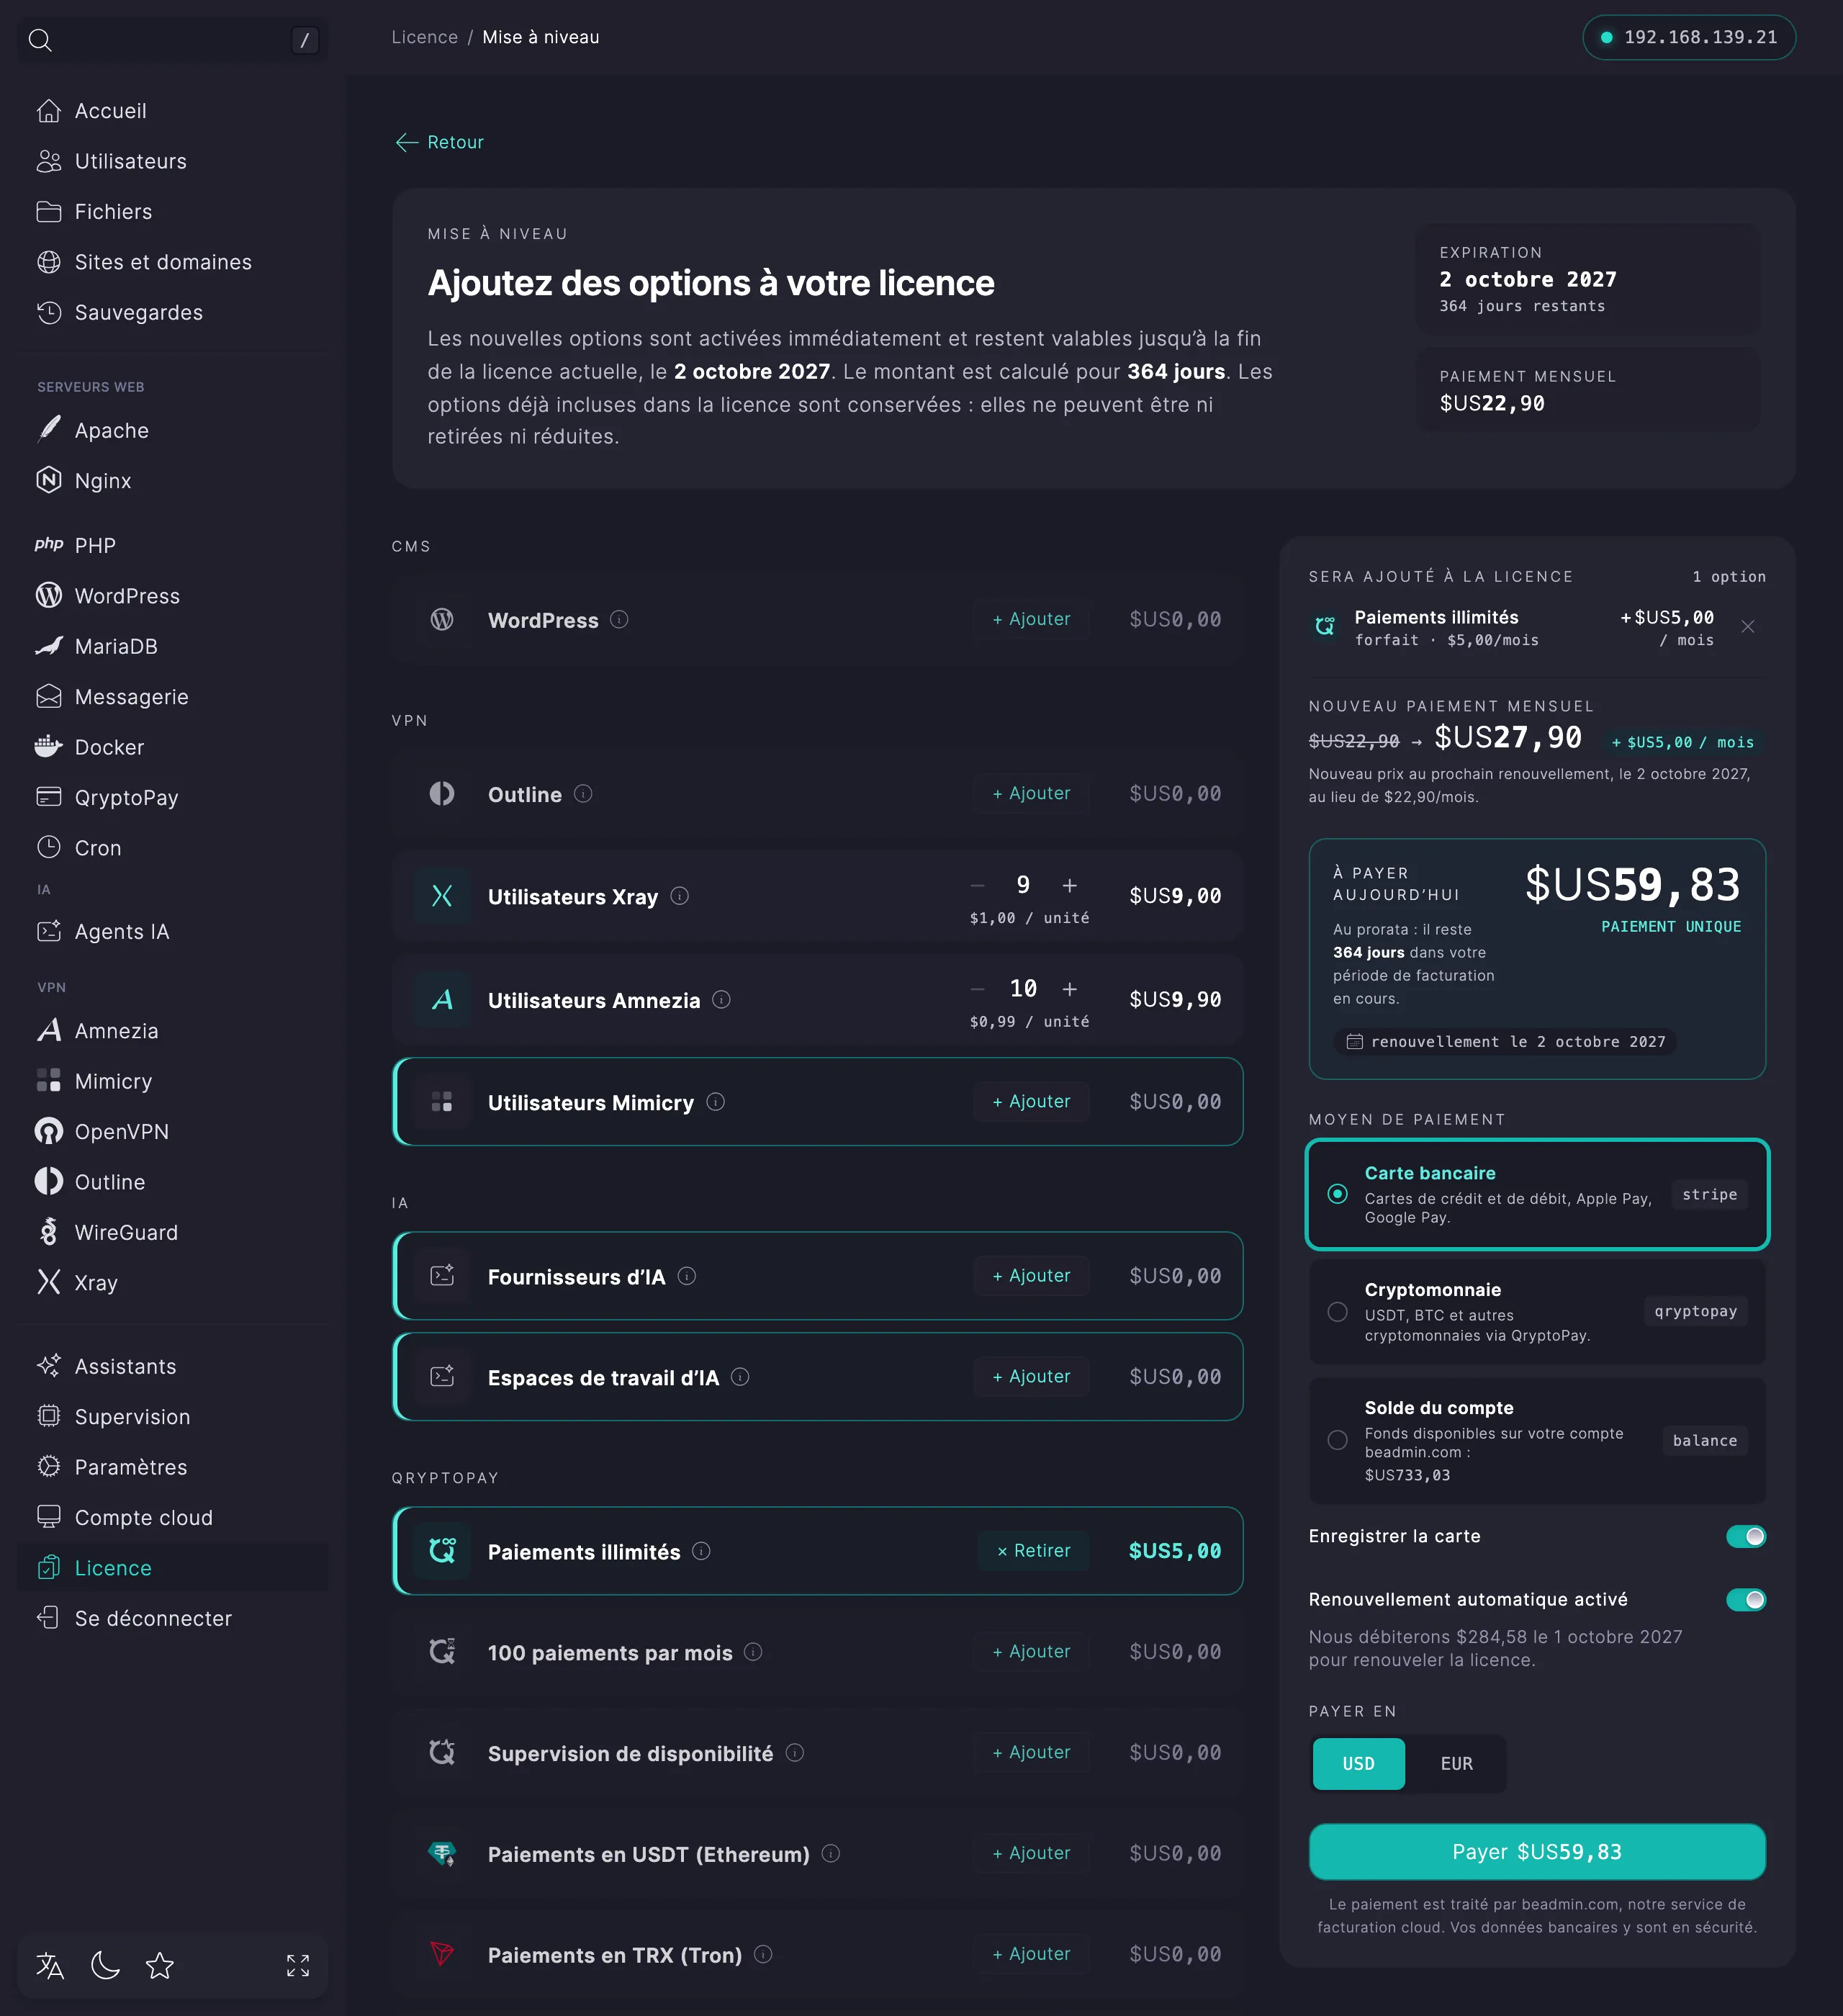Show info for Fournisseurs d'IA
Viewport: 1843px width, 2016px height.
[687, 1276]
